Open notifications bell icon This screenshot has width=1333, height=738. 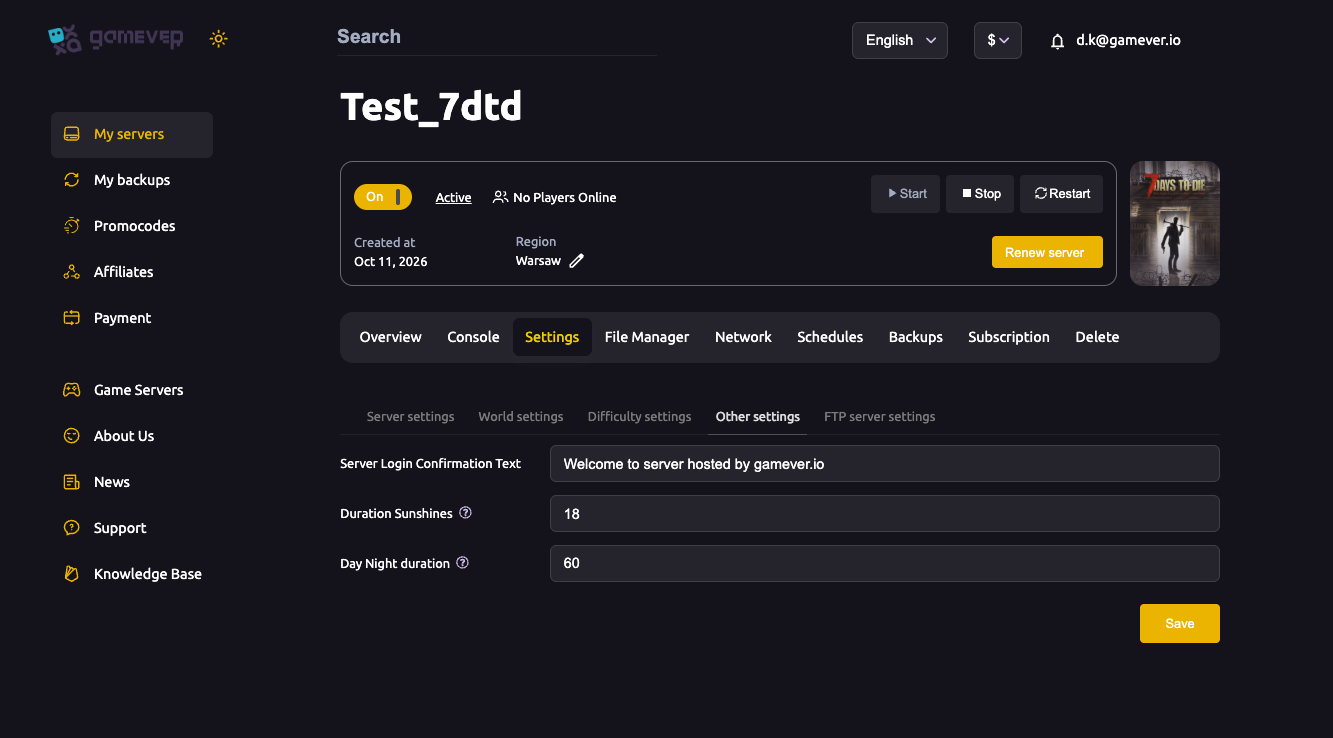point(1058,41)
